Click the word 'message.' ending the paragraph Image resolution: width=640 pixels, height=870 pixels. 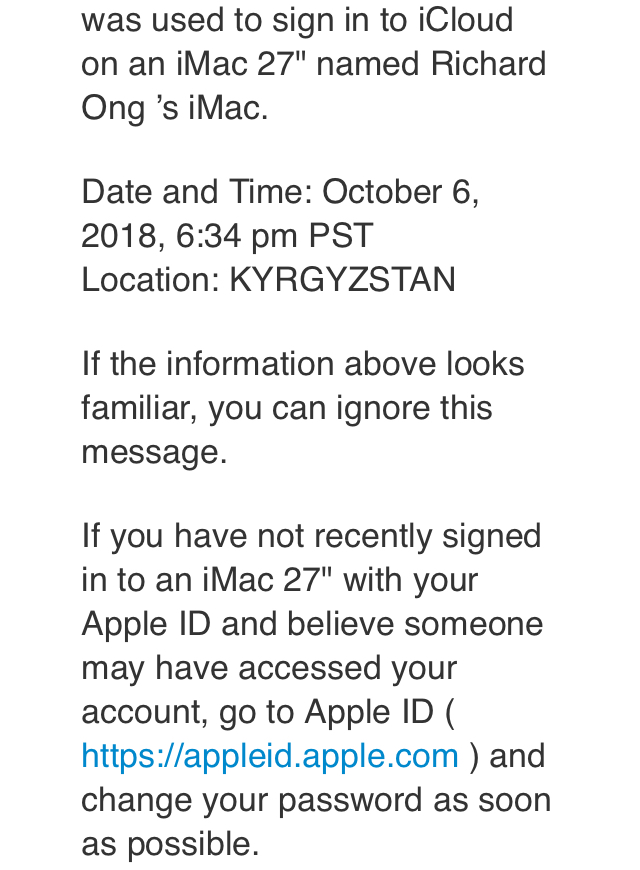pos(154,452)
